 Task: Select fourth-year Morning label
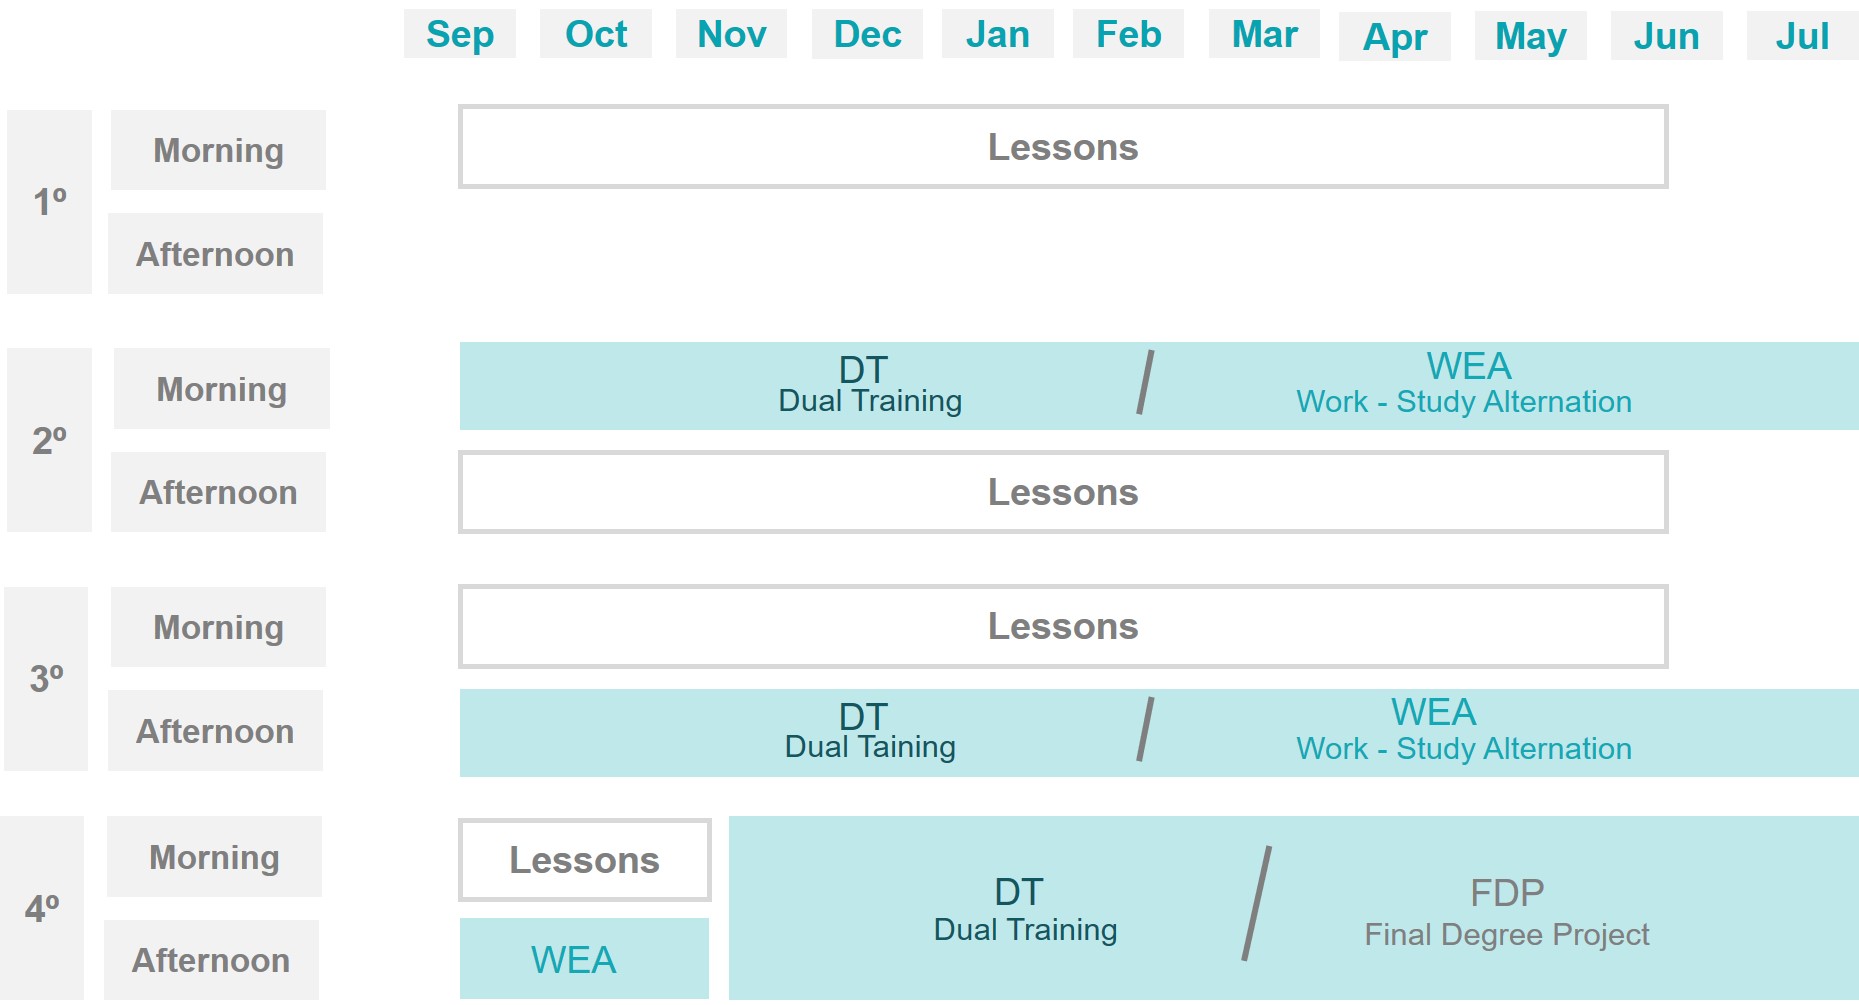(214, 857)
